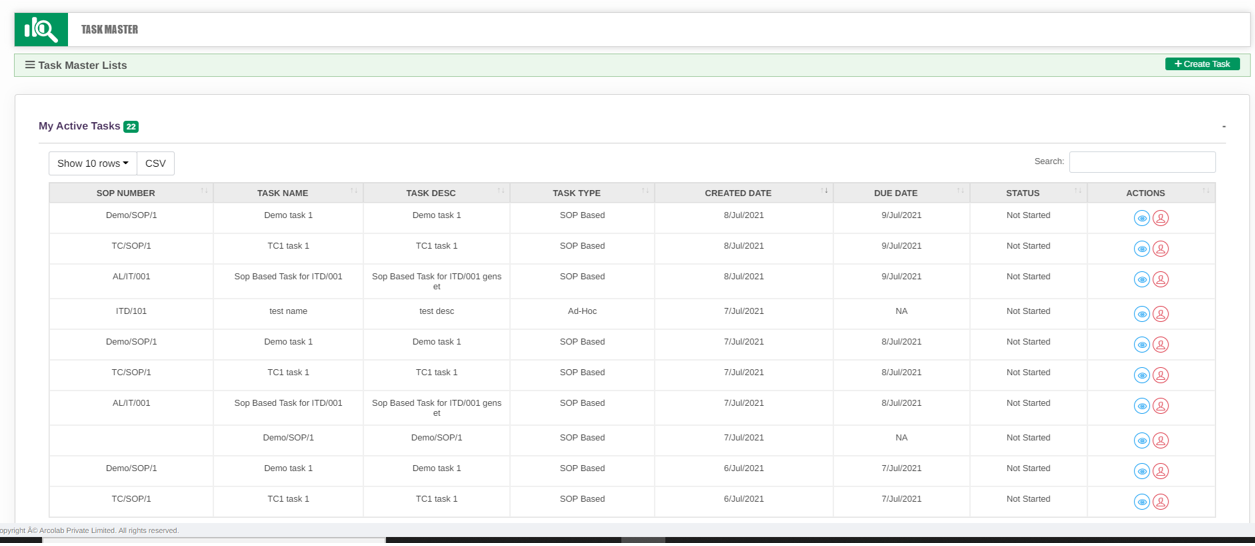Open the Show 10 rows dropdown
Screen dimensions: 1255x546
[x=93, y=164]
